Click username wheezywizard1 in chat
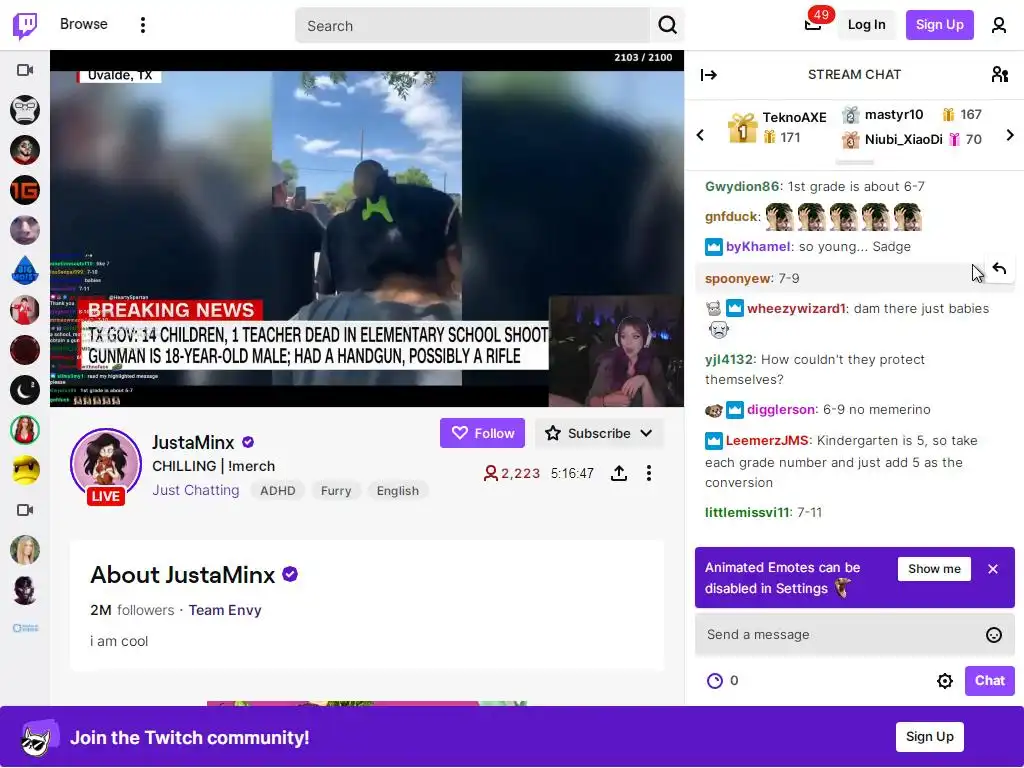This screenshot has height=768, width=1024. point(796,309)
